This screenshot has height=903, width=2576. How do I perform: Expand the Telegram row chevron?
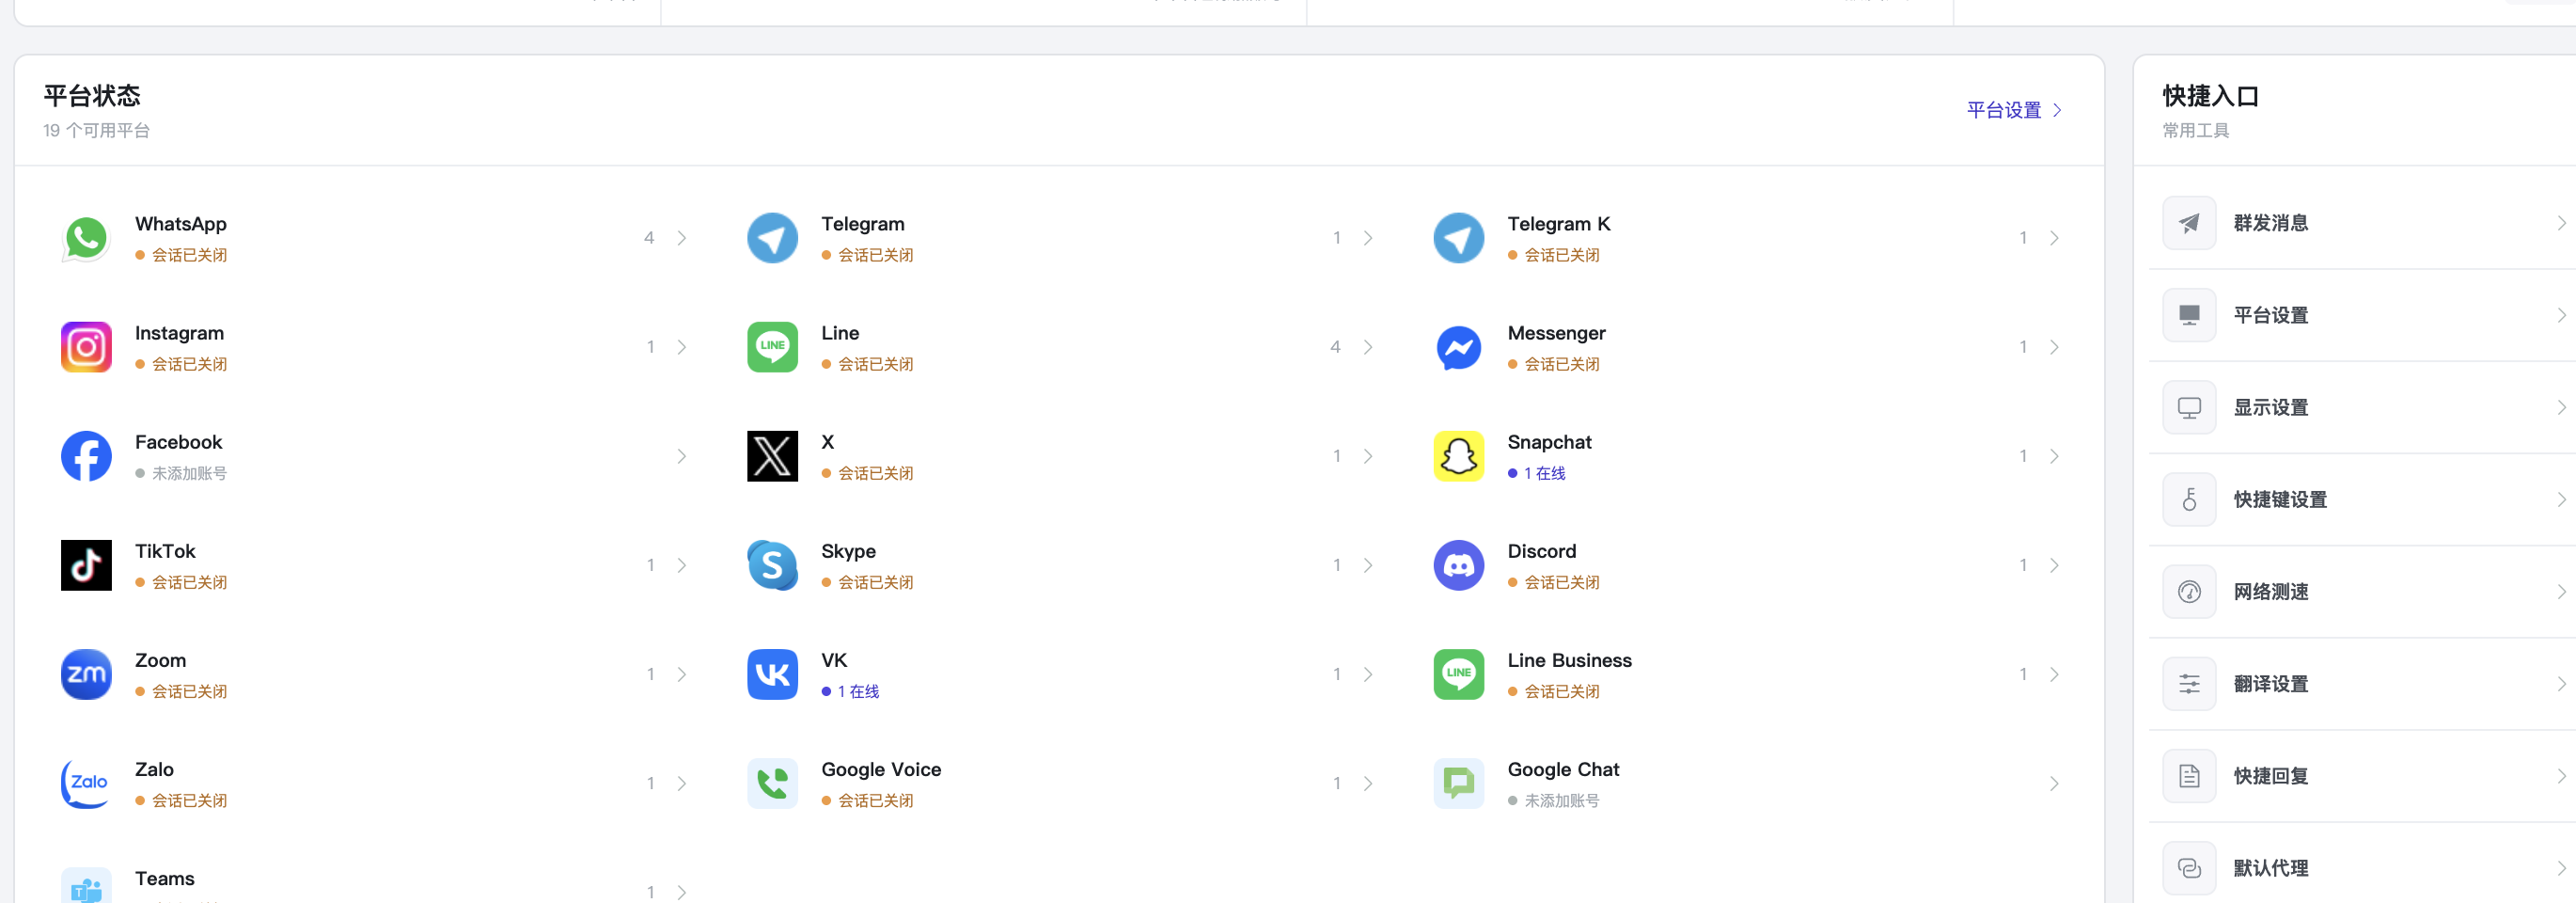point(1368,238)
